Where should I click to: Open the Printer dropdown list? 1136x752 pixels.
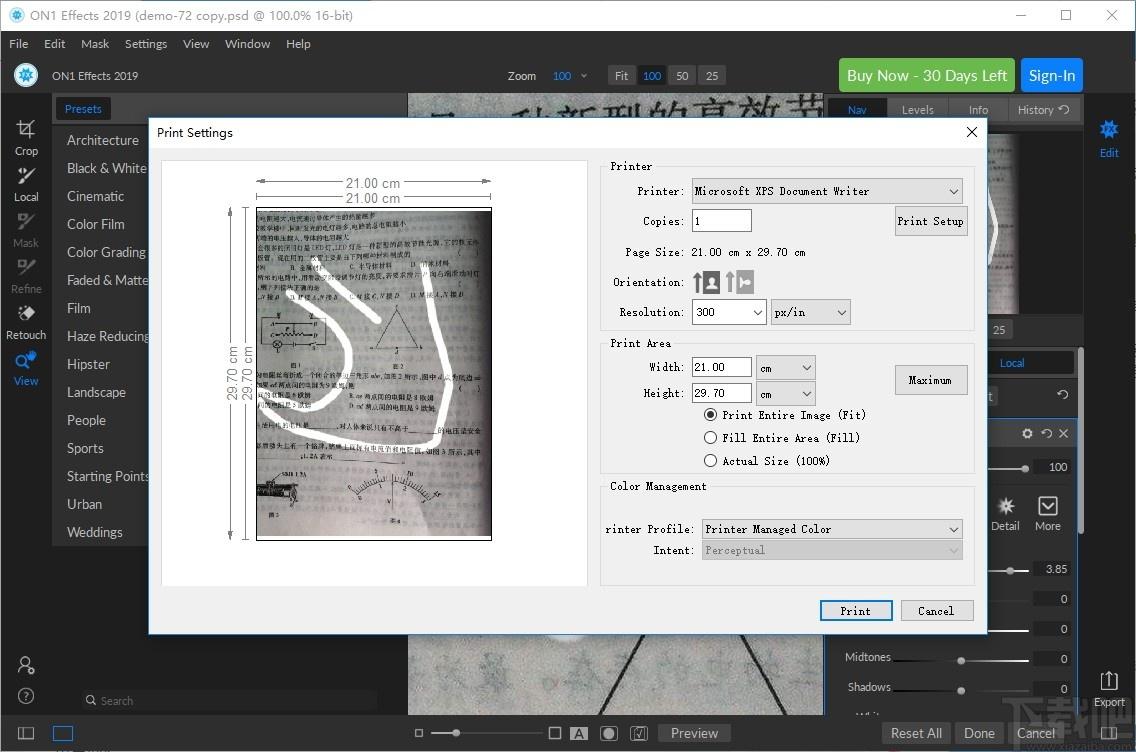pos(827,191)
